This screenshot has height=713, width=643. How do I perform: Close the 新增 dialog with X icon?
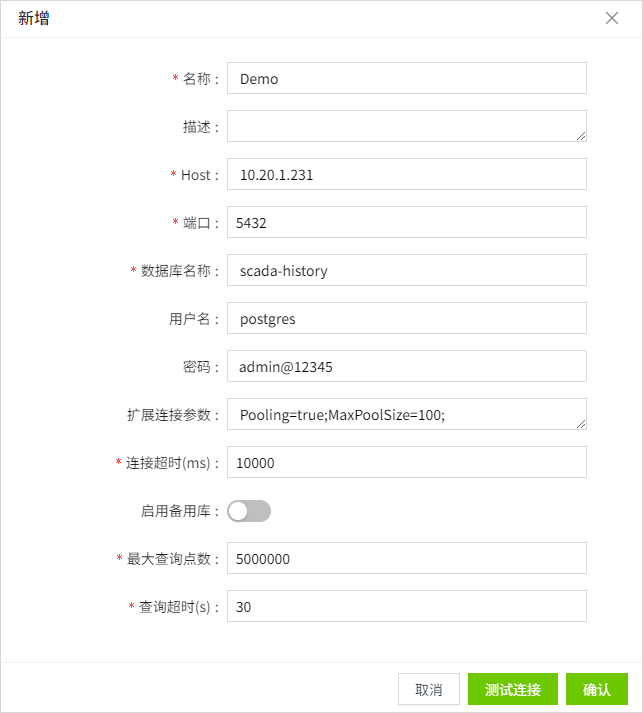[612, 18]
